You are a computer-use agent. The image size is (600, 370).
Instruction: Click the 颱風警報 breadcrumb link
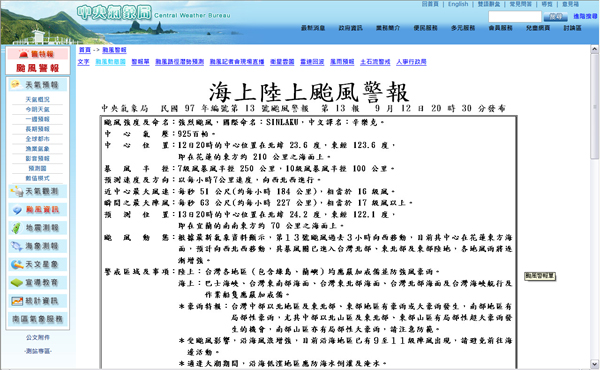114,50
